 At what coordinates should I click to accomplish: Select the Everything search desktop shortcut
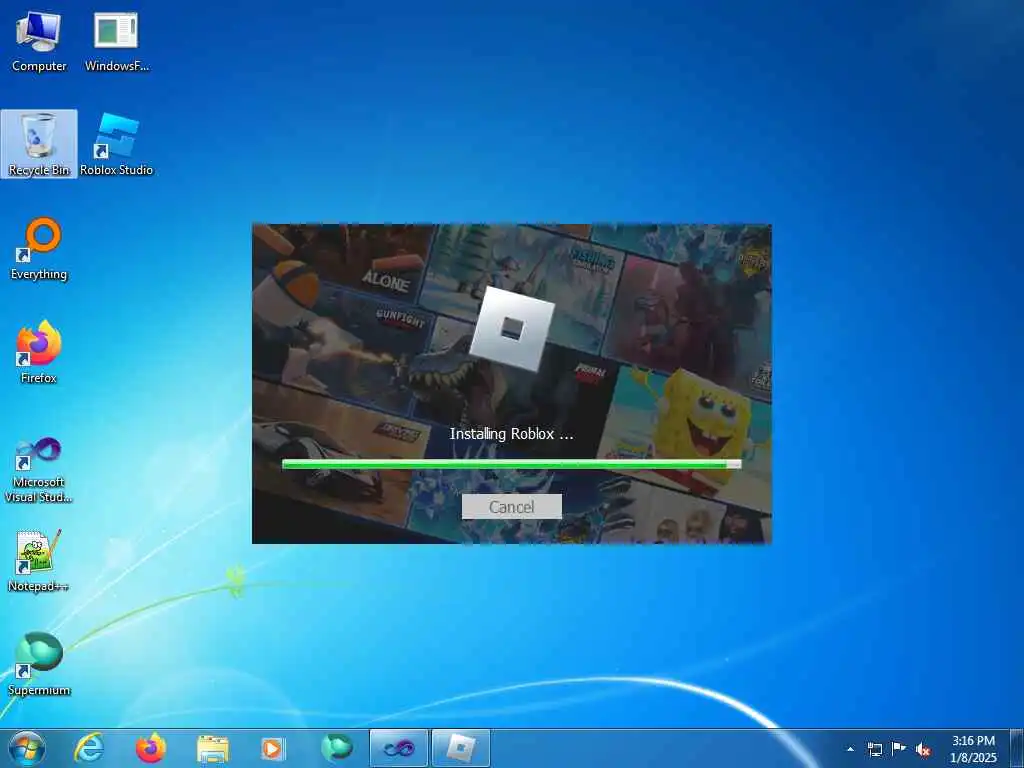pos(39,249)
